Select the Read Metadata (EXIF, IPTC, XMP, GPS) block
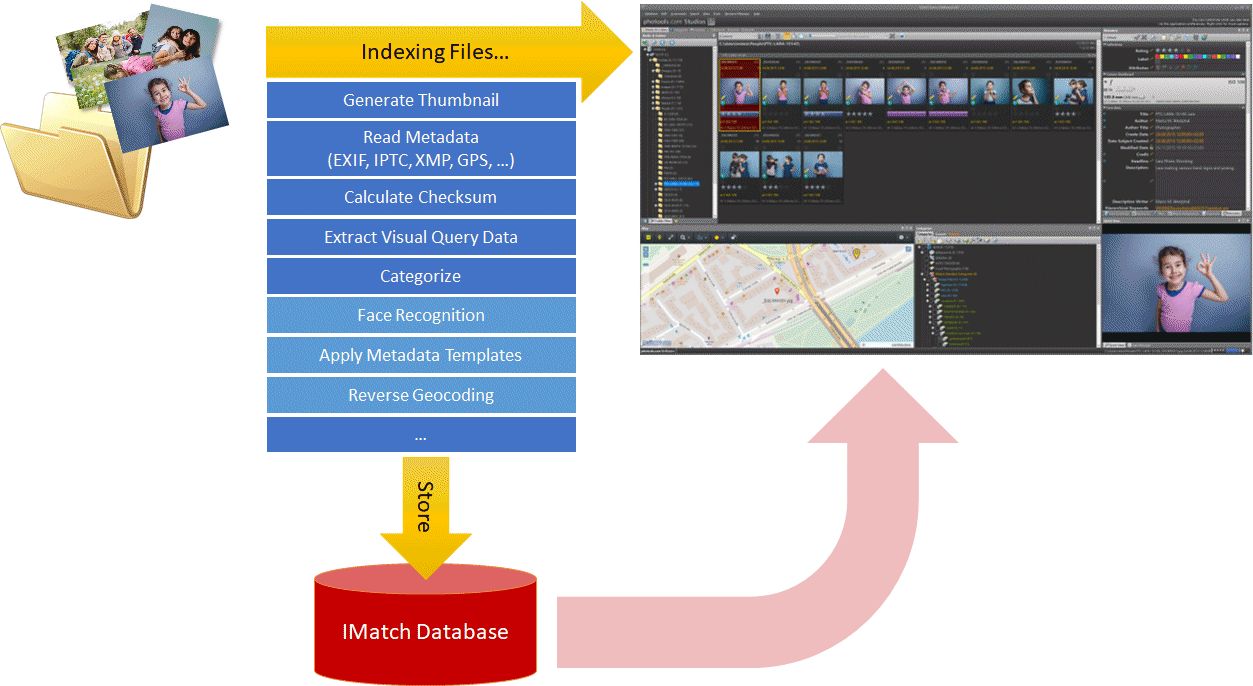This screenshot has width=1253, height=686. (x=421, y=148)
